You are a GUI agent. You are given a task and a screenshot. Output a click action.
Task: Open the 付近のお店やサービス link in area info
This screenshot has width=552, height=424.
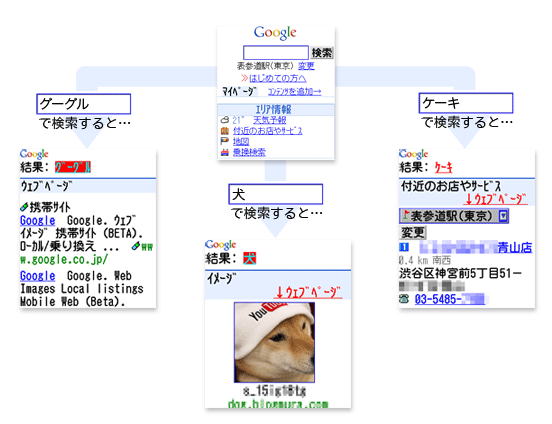[268, 131]
